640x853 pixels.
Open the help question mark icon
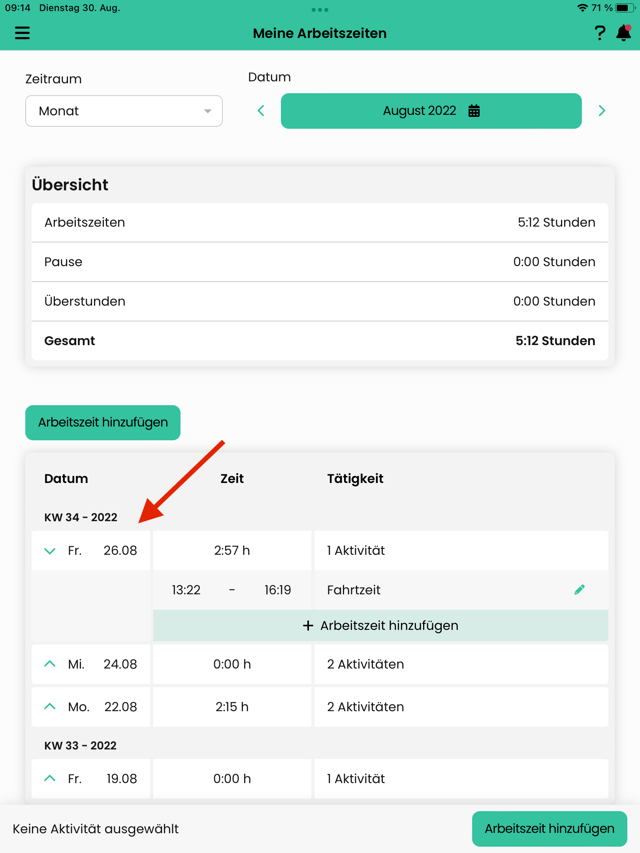click(x=600, y=33)
